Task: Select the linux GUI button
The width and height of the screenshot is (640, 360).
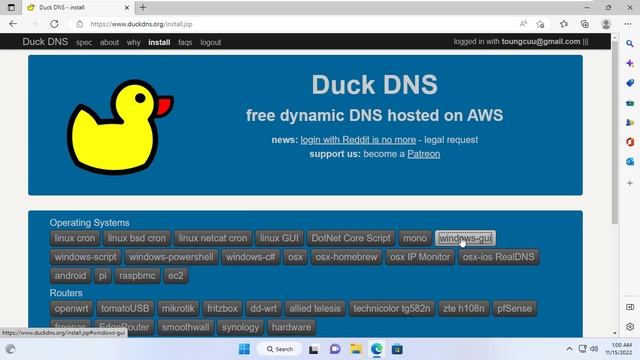Action: [279, 238]
